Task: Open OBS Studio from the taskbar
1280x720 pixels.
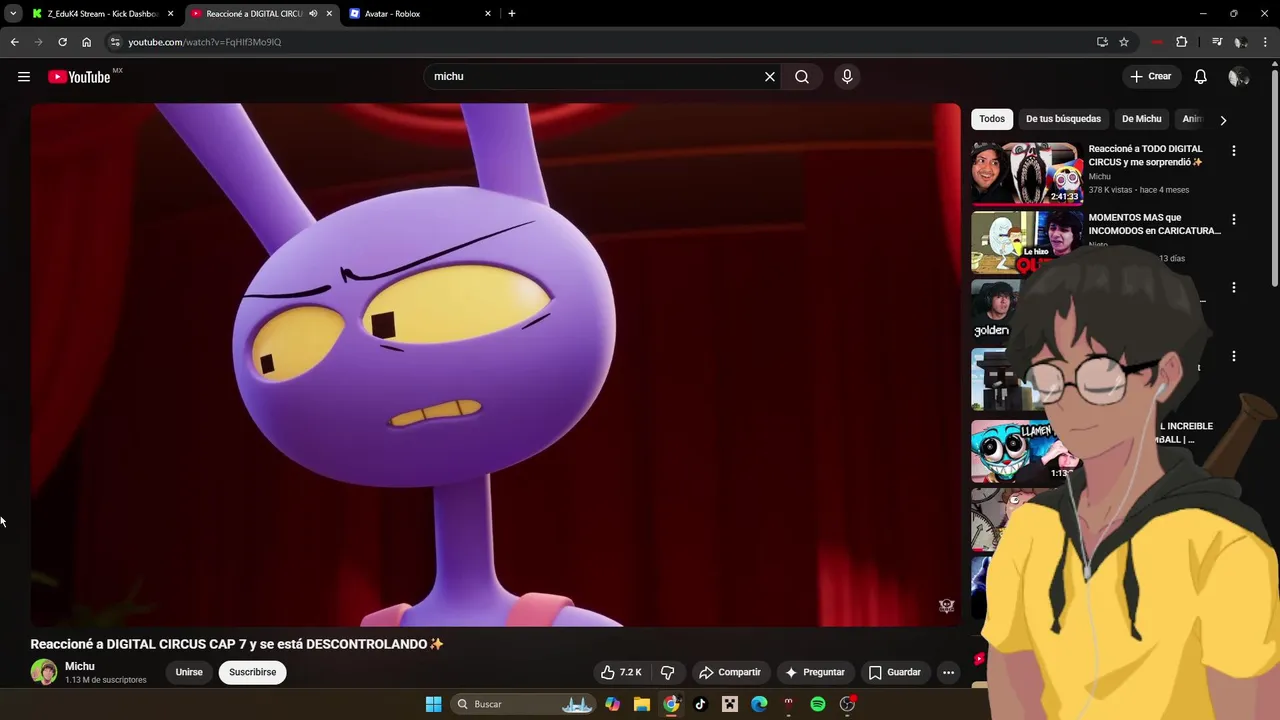Action: click(x=847, y=704)
